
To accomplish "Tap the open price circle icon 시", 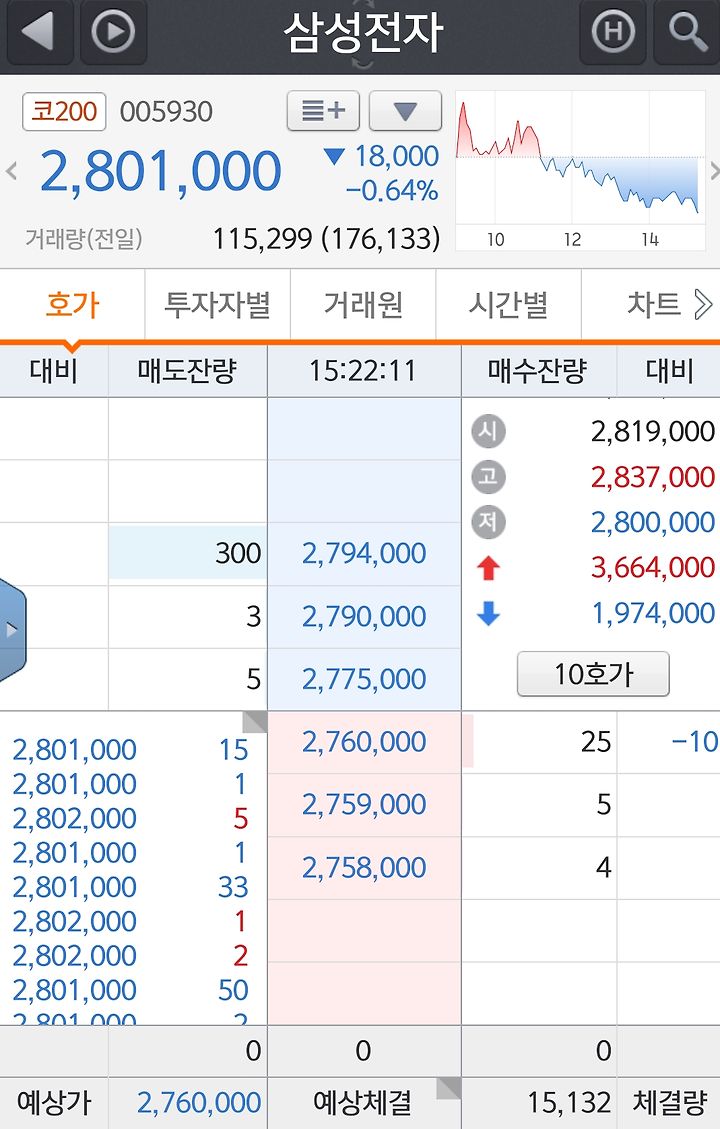I will click(x=488, y=431).
